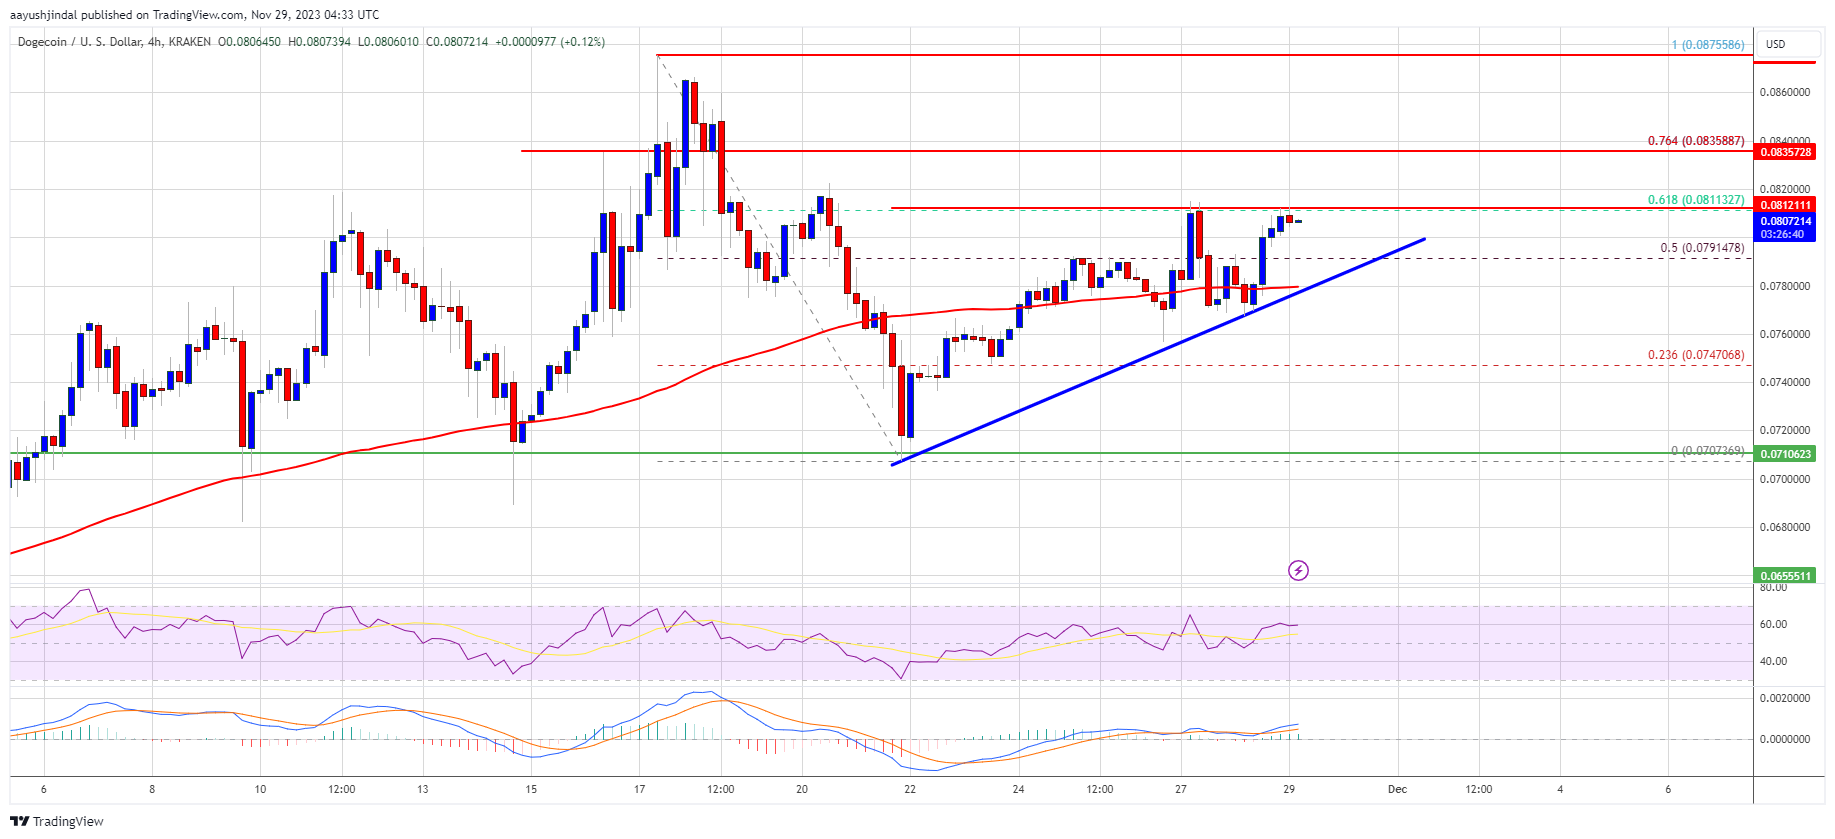Image resolution: width=1835 pixels, height=839 pixels.
Task: Click the 60.00 label on RSI scale
Action: [1773, 624]
